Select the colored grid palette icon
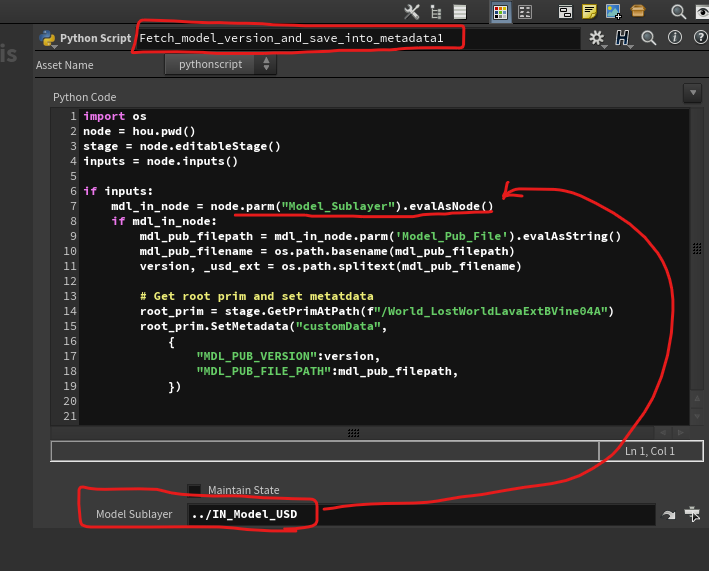The height and width of the screenshot is (571, 709). point(501,12)
